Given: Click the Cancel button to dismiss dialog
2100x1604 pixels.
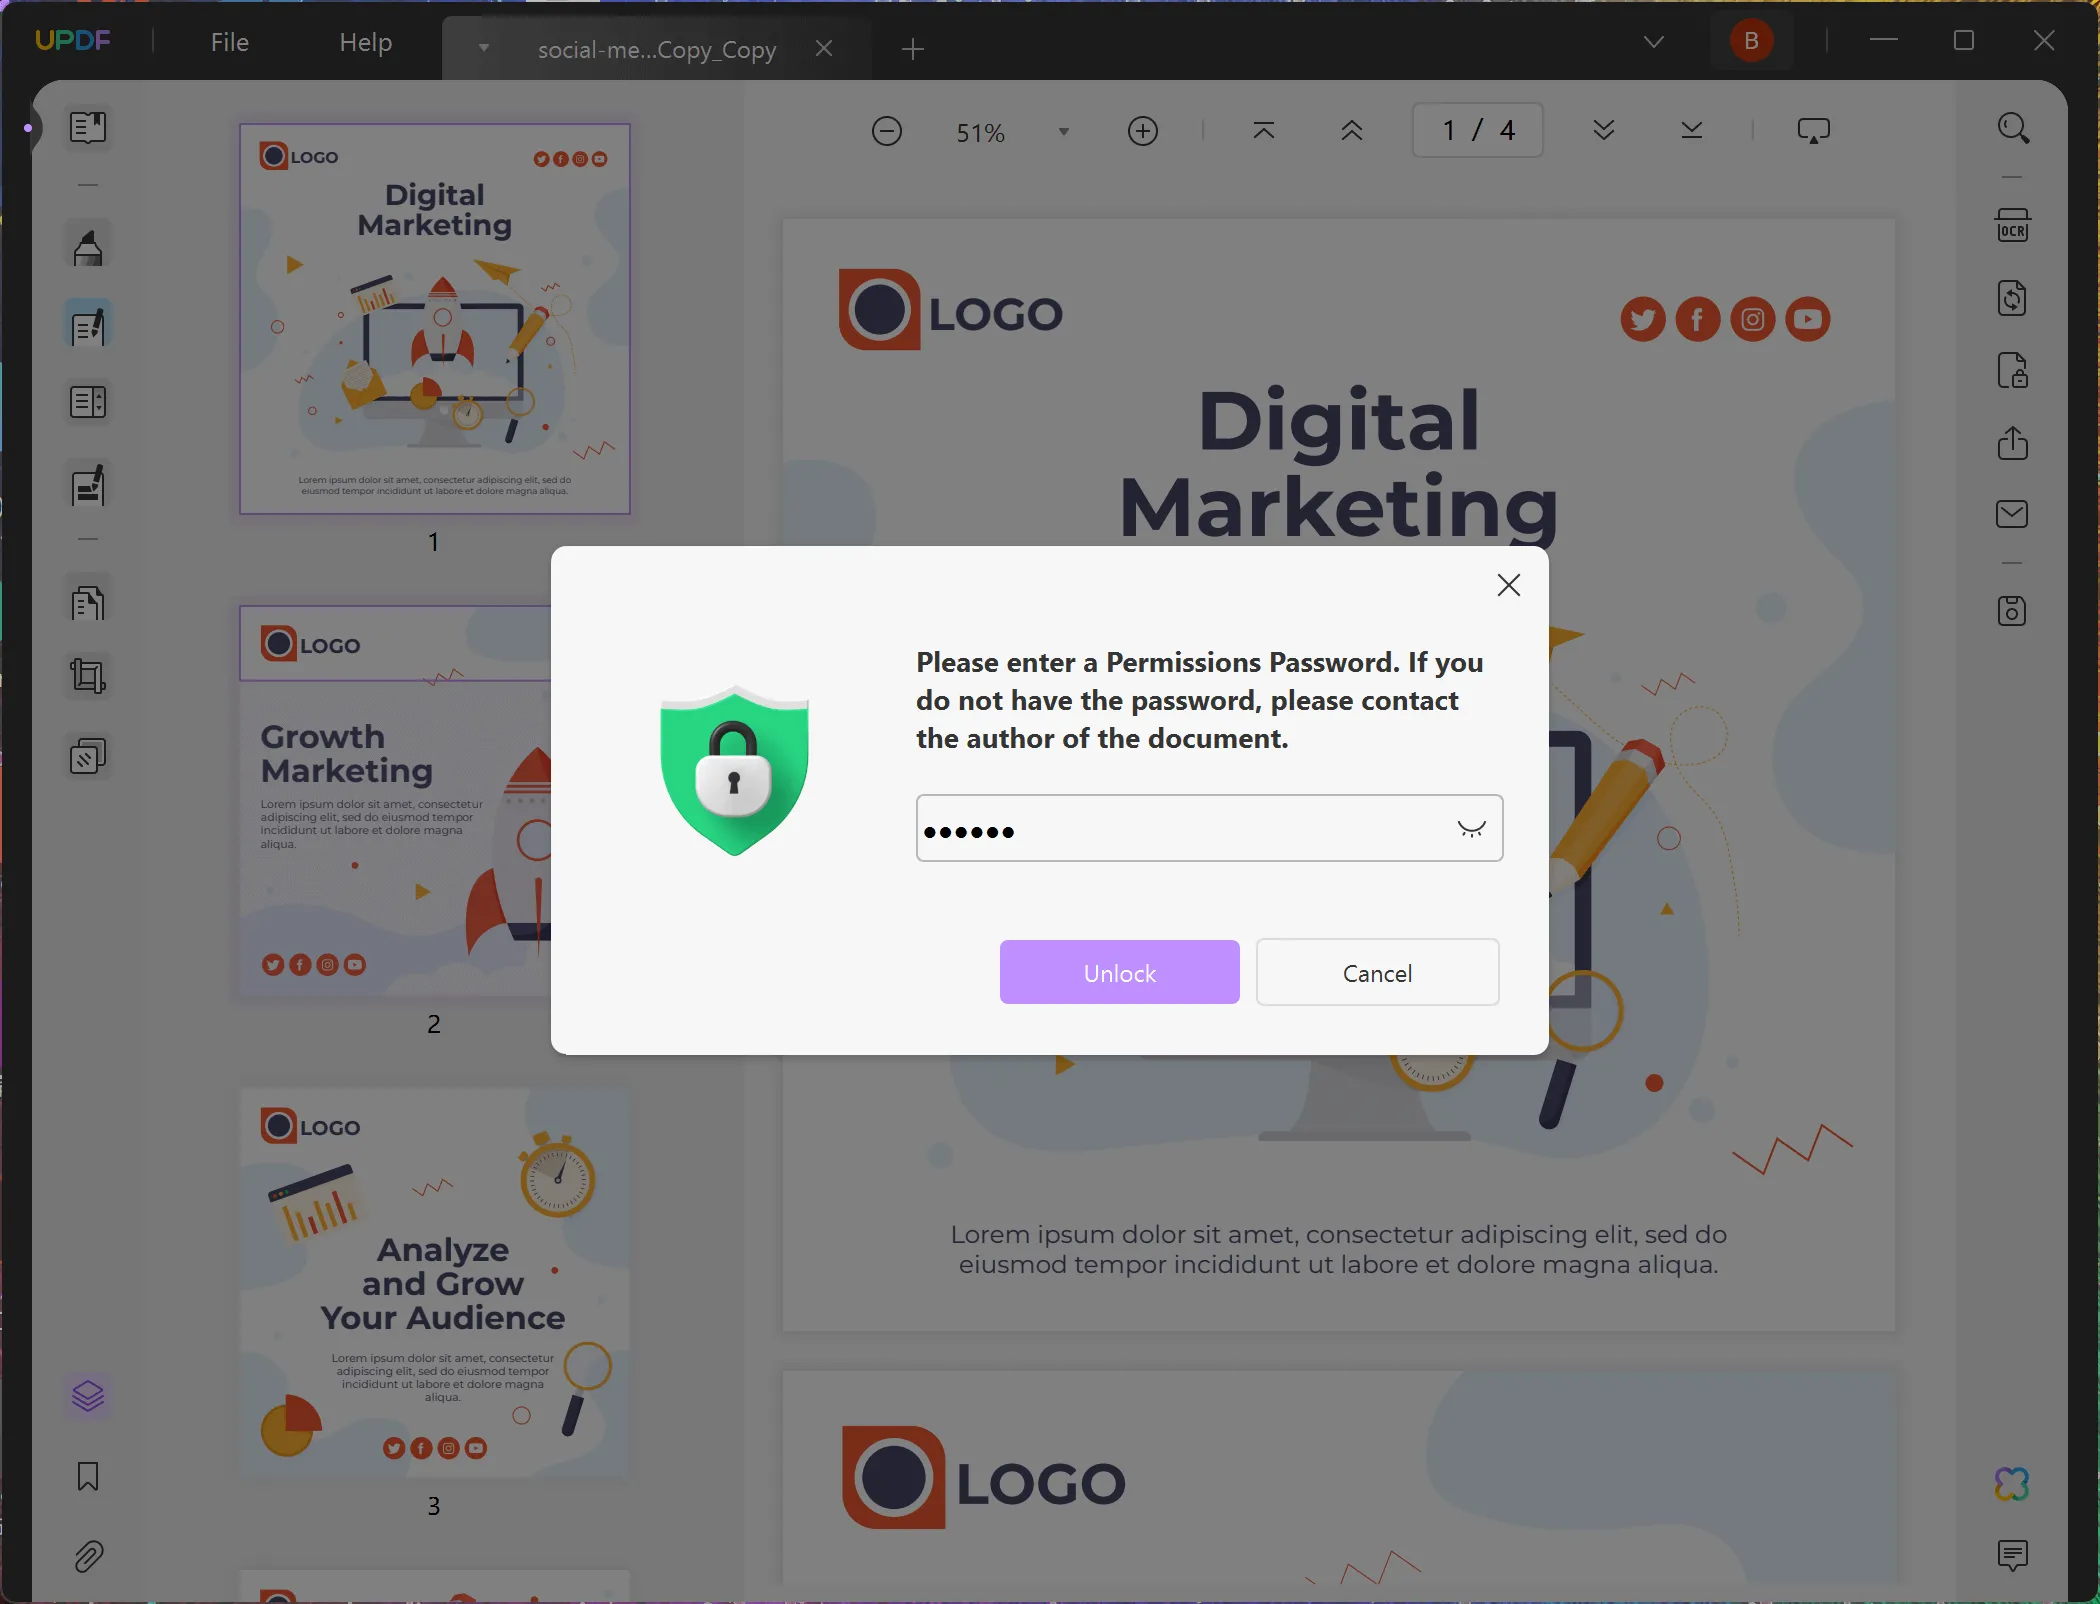Looking at the screenshot, I should pos(1378,972).
